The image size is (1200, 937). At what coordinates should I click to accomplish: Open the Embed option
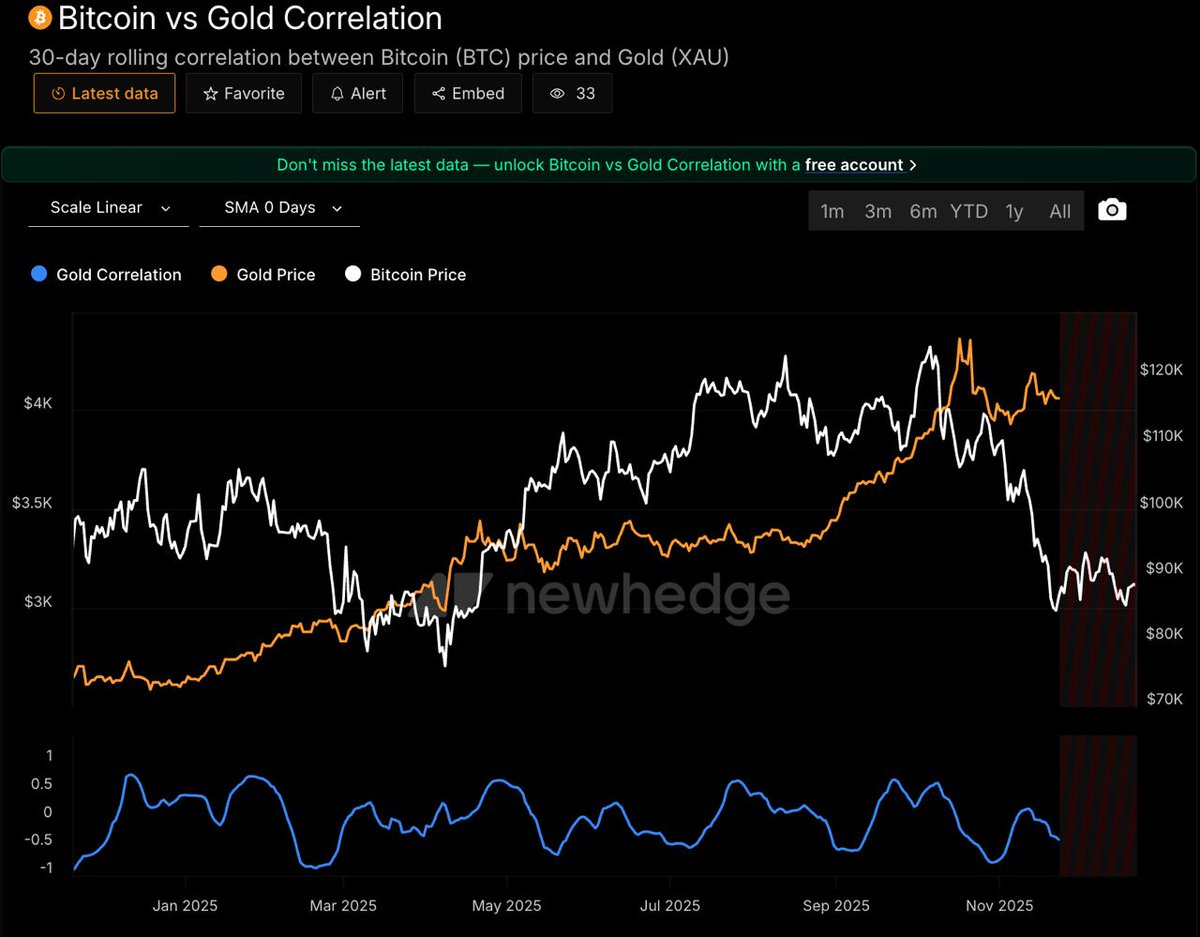[468, 93]
